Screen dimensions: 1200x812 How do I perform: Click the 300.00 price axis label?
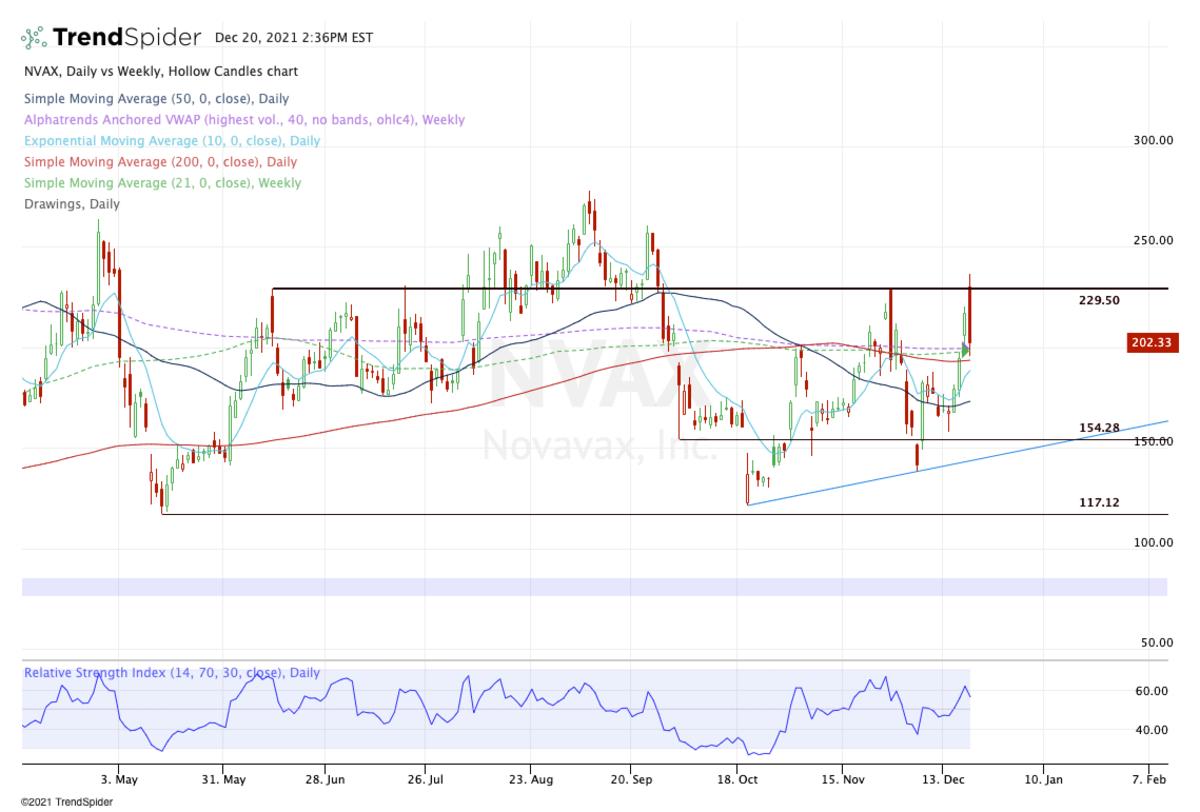(x=1152, y=141)
